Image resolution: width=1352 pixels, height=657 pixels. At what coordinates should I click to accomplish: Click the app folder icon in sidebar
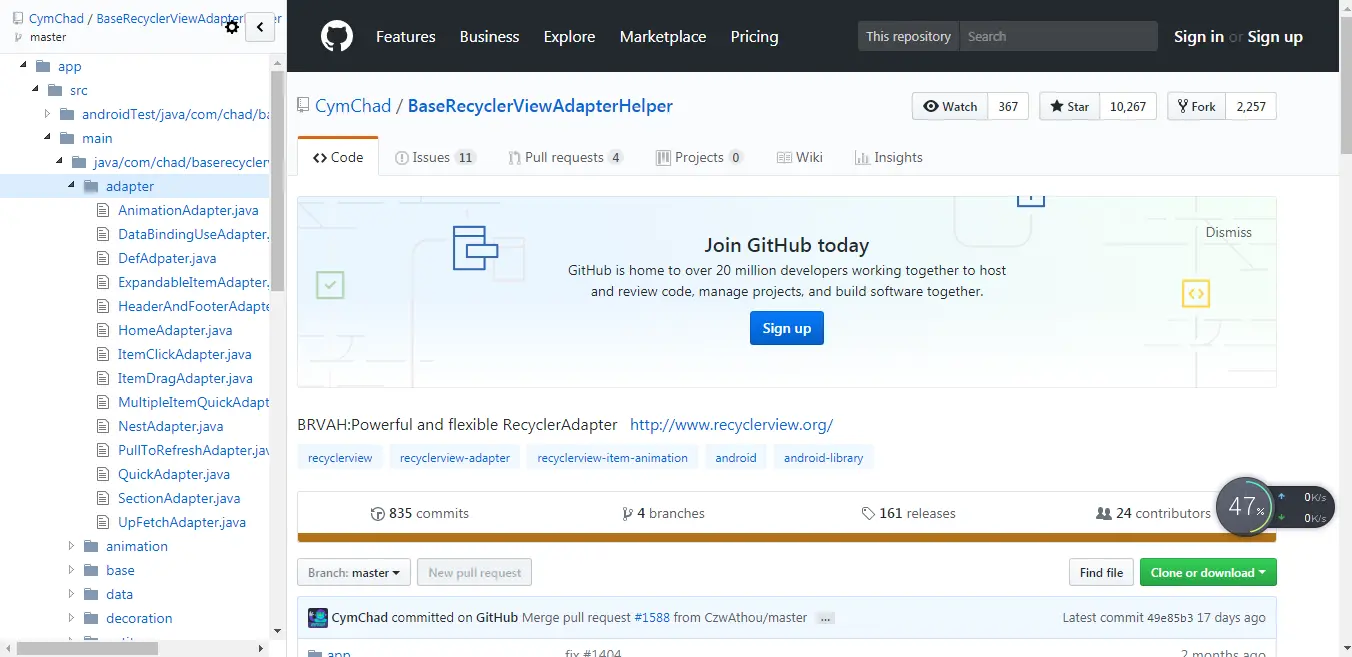point(42,66)
